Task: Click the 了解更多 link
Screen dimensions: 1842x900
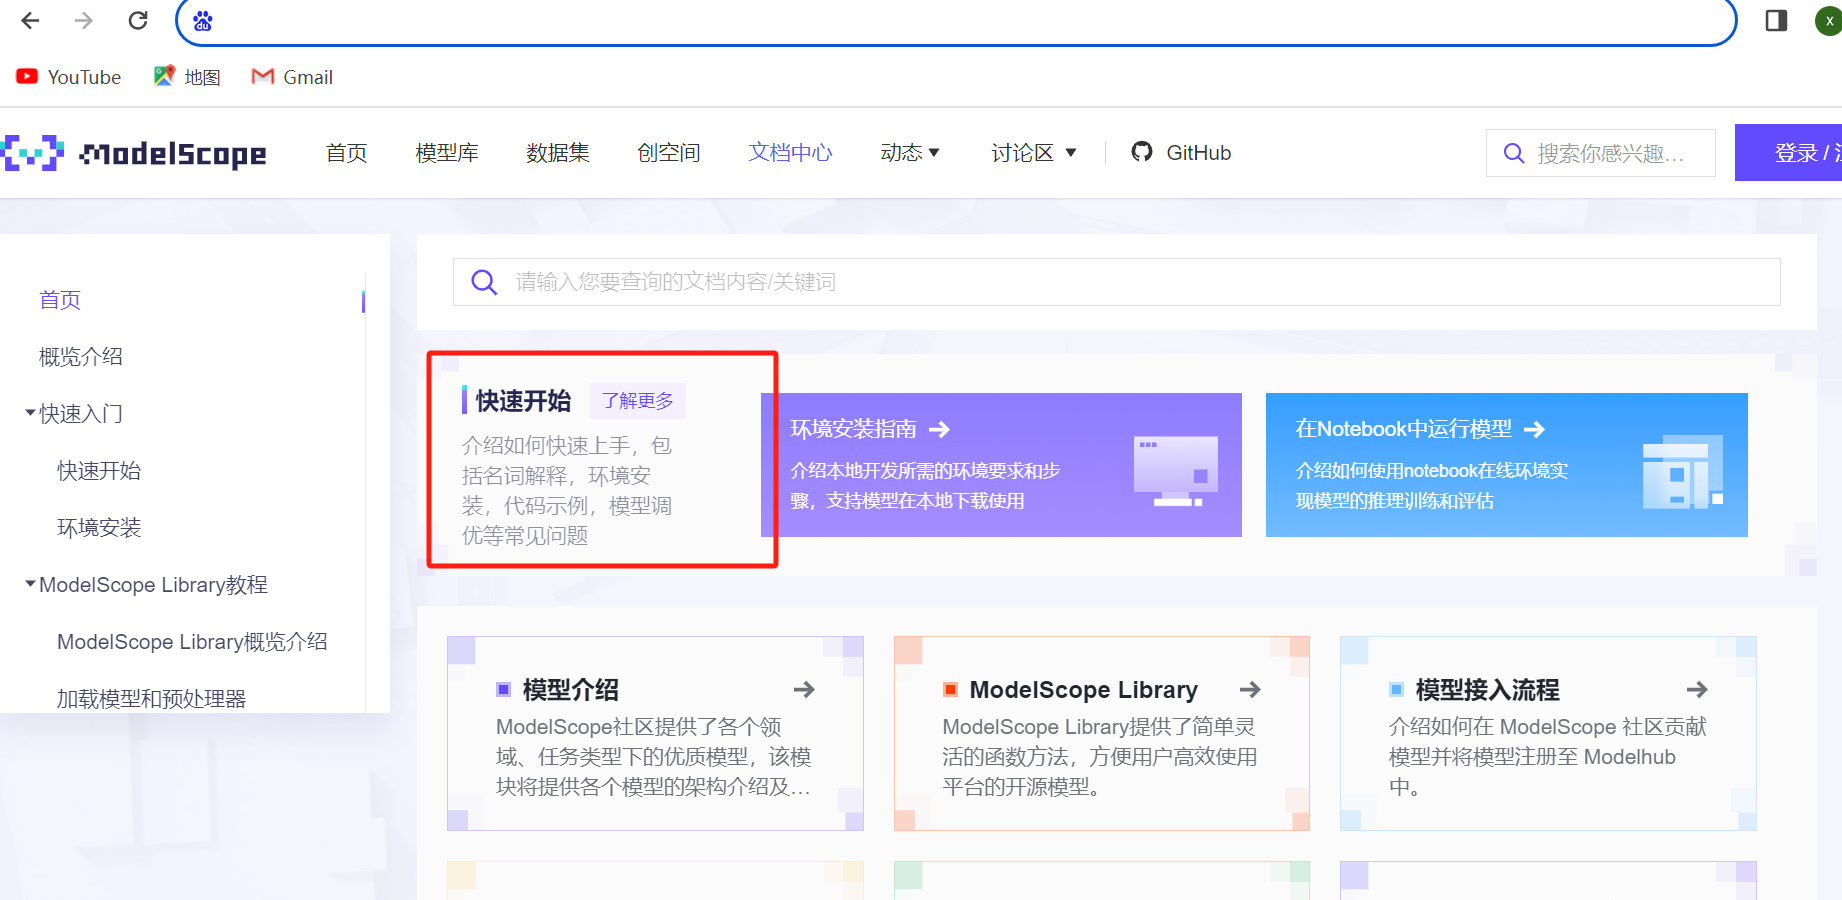Action: pos(638,401)
